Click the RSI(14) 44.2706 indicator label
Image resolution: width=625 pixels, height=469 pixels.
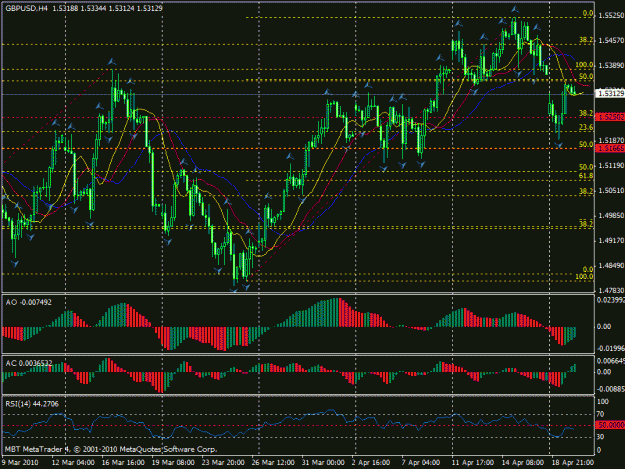(x=32, y=404)
